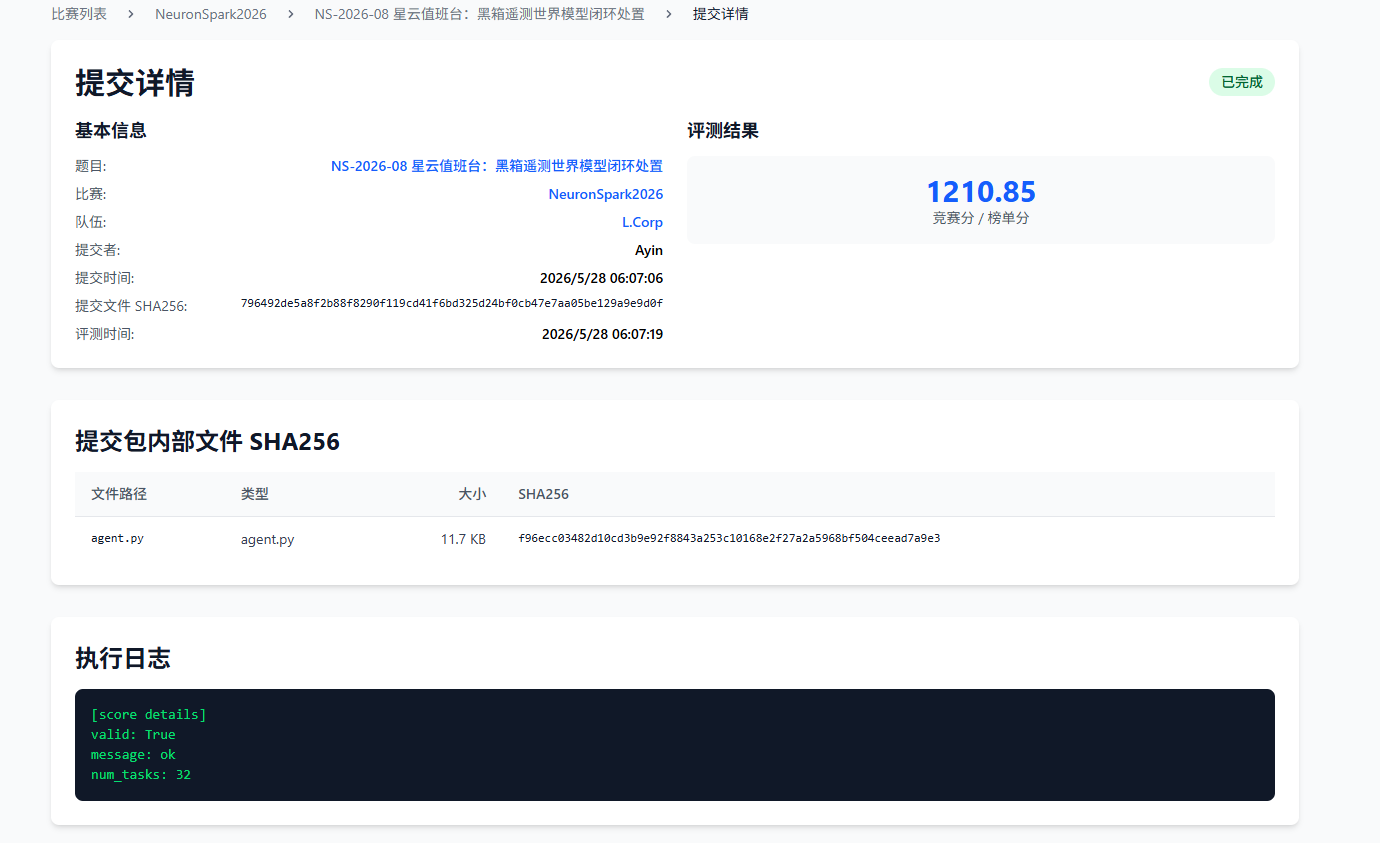Click the 基本信息 heading
Viewport: 1380px width, 843px height.
pos(111,130)
